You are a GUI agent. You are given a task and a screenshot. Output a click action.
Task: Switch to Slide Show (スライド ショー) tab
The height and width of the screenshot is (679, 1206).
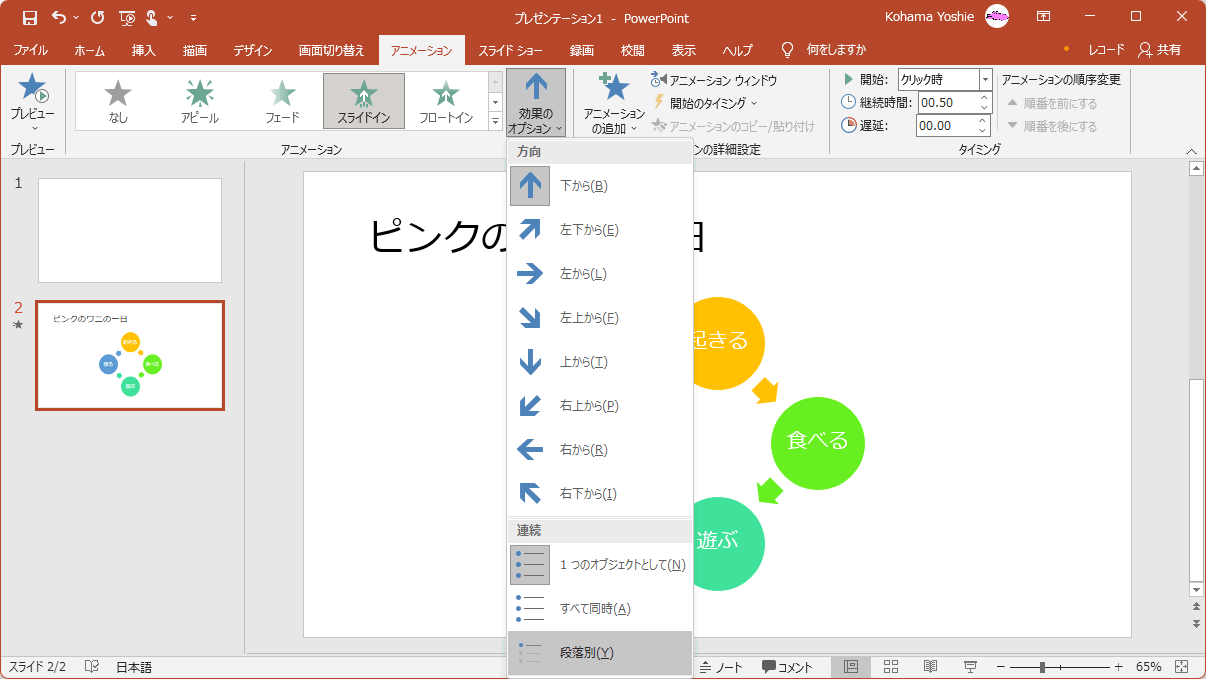(511, 50)
